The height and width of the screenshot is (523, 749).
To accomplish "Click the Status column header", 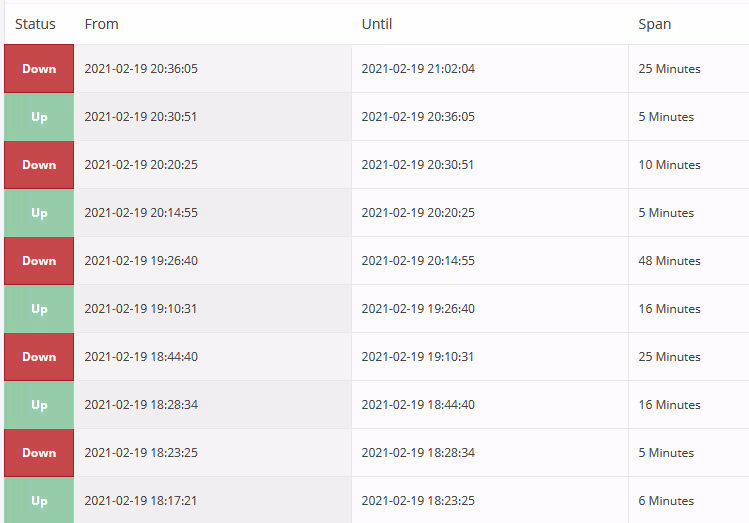I will click(x=35, y=24).
